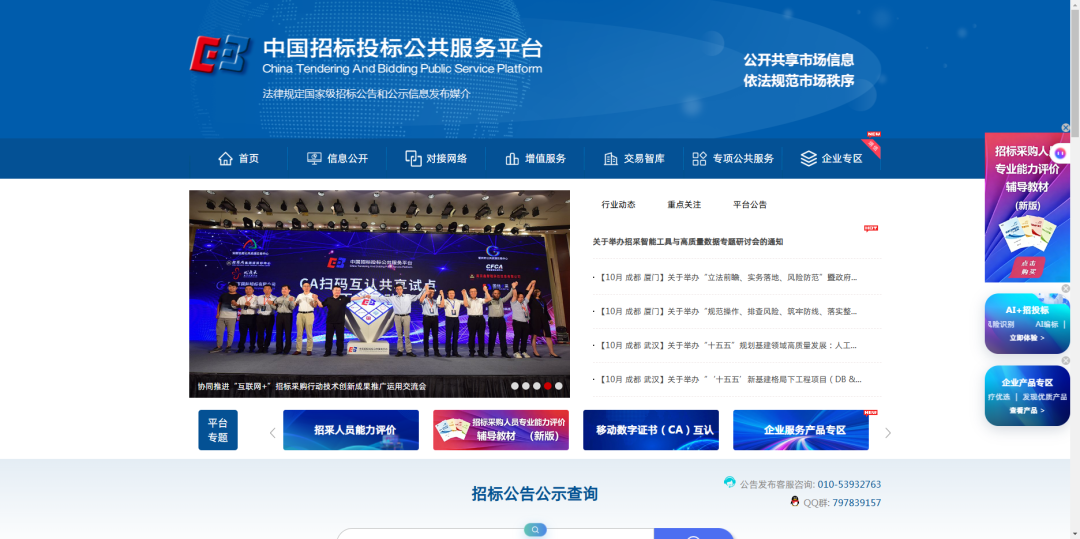
Task: Switch to the 行业动态 tab
Action: (618, 204)
